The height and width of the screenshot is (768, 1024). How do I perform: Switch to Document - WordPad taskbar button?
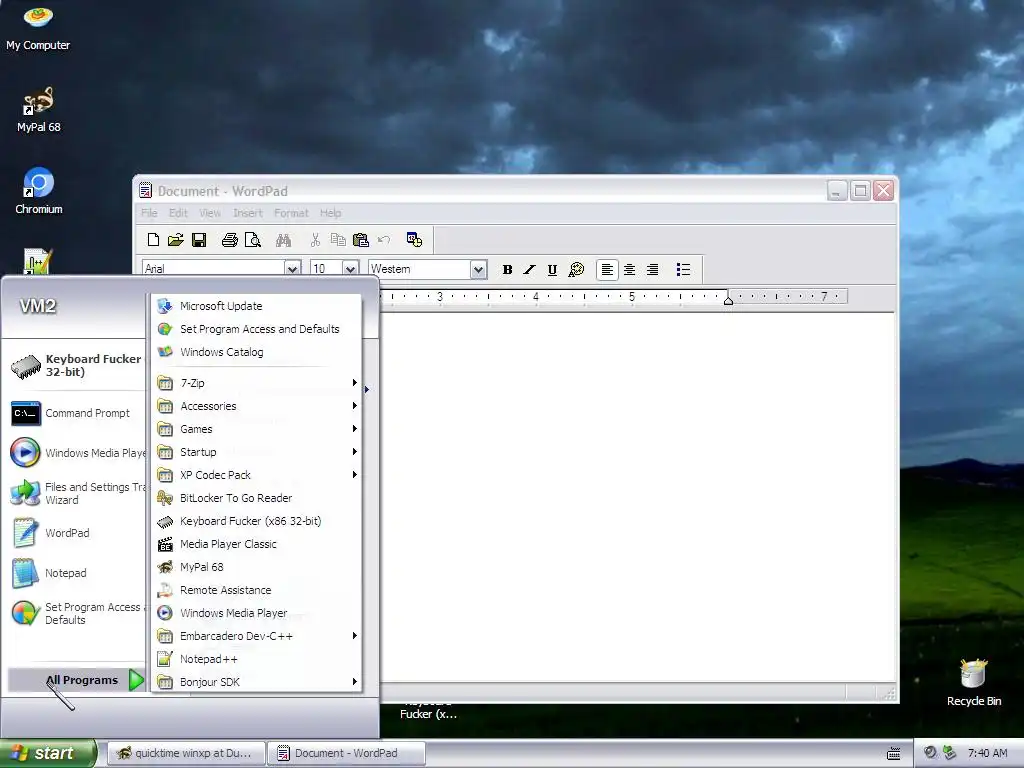click(347, 753)
